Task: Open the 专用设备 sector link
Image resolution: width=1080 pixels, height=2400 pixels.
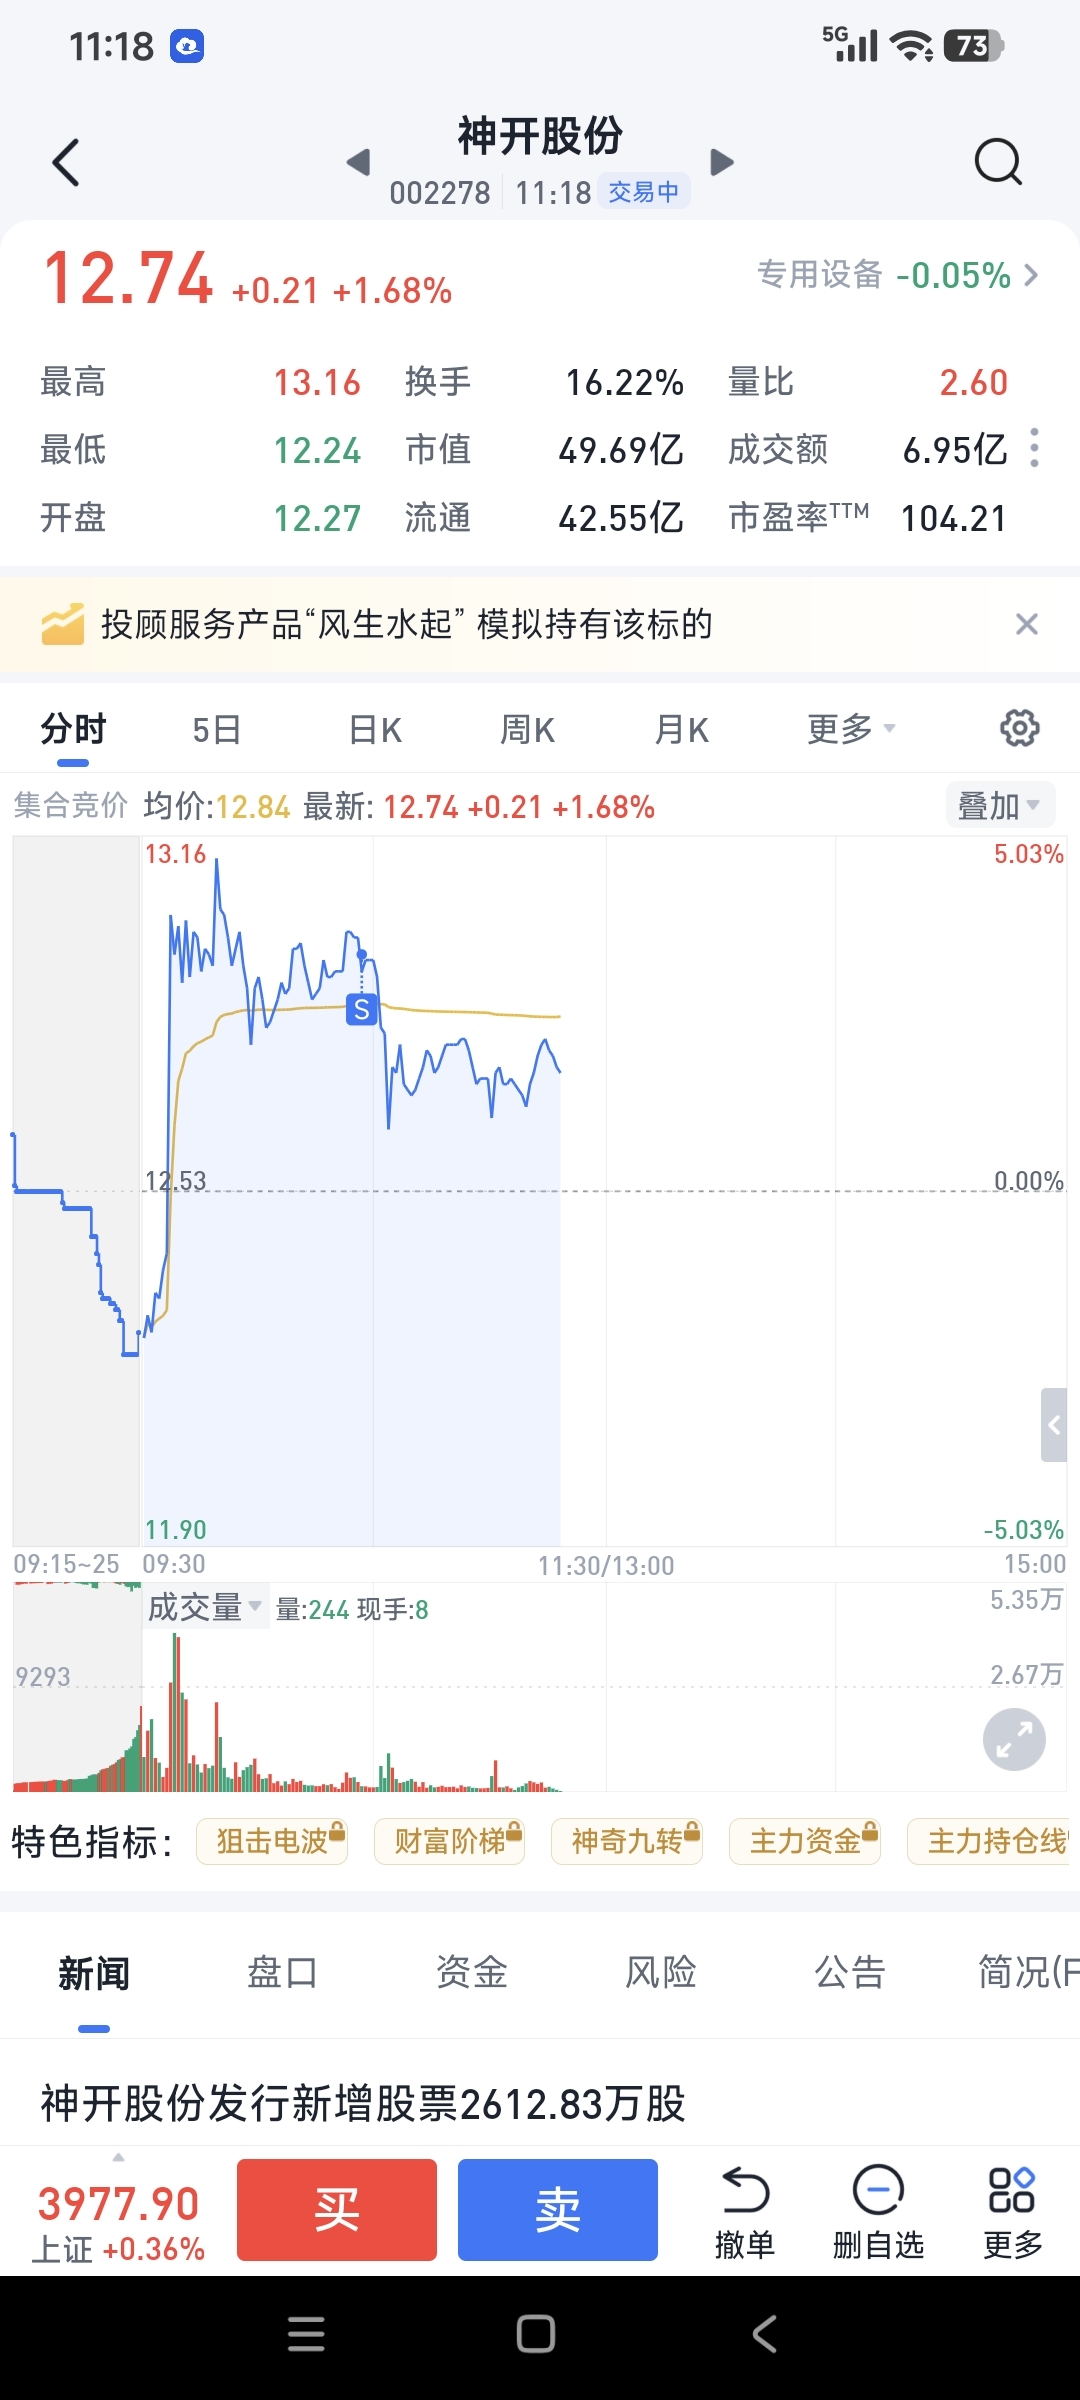Action: point(897,275)
